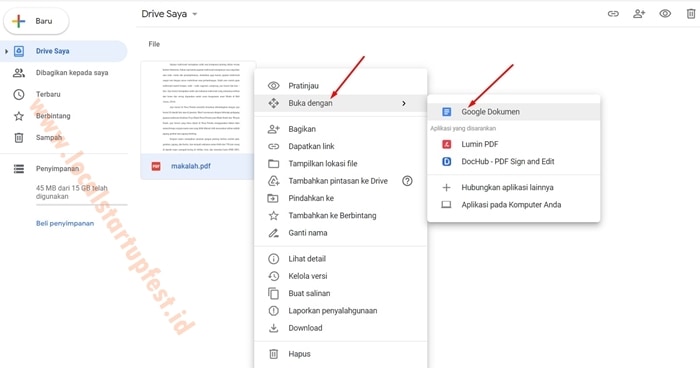Click the Baru new button
Image resolution: width=700 pixels, height=368 pixels.
coord(36,21)
